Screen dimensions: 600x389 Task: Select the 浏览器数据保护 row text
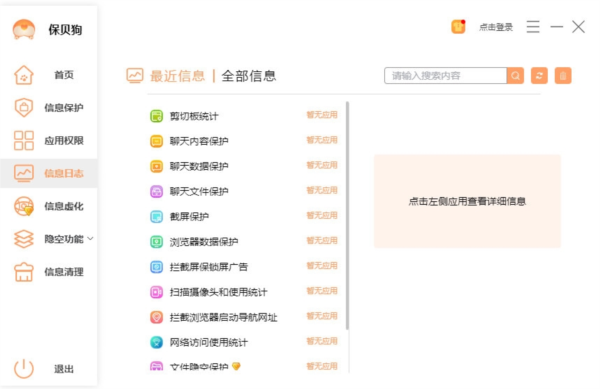tap(204, 242)
